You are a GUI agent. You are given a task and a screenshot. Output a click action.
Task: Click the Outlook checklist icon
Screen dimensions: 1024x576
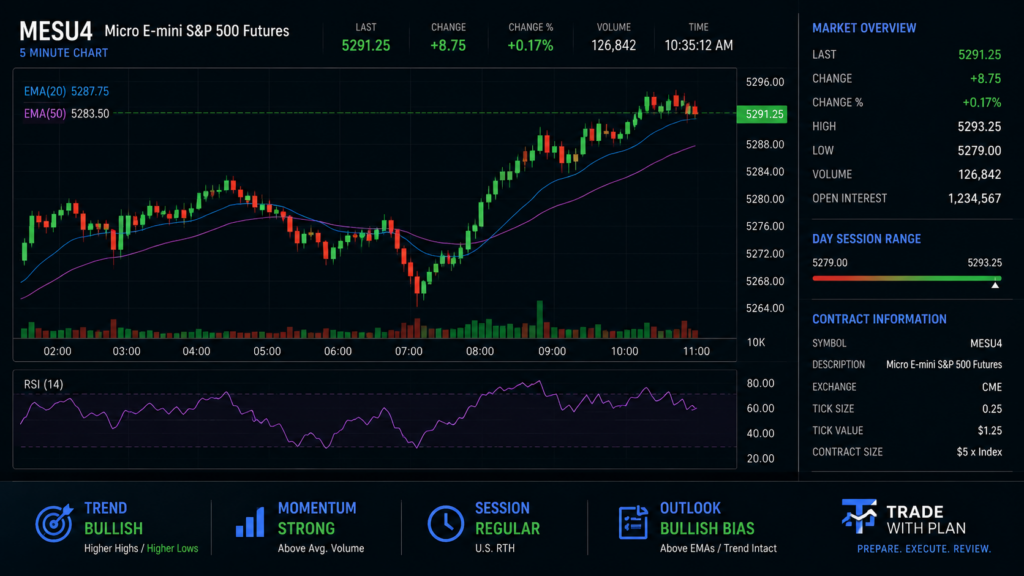[633, 522]
